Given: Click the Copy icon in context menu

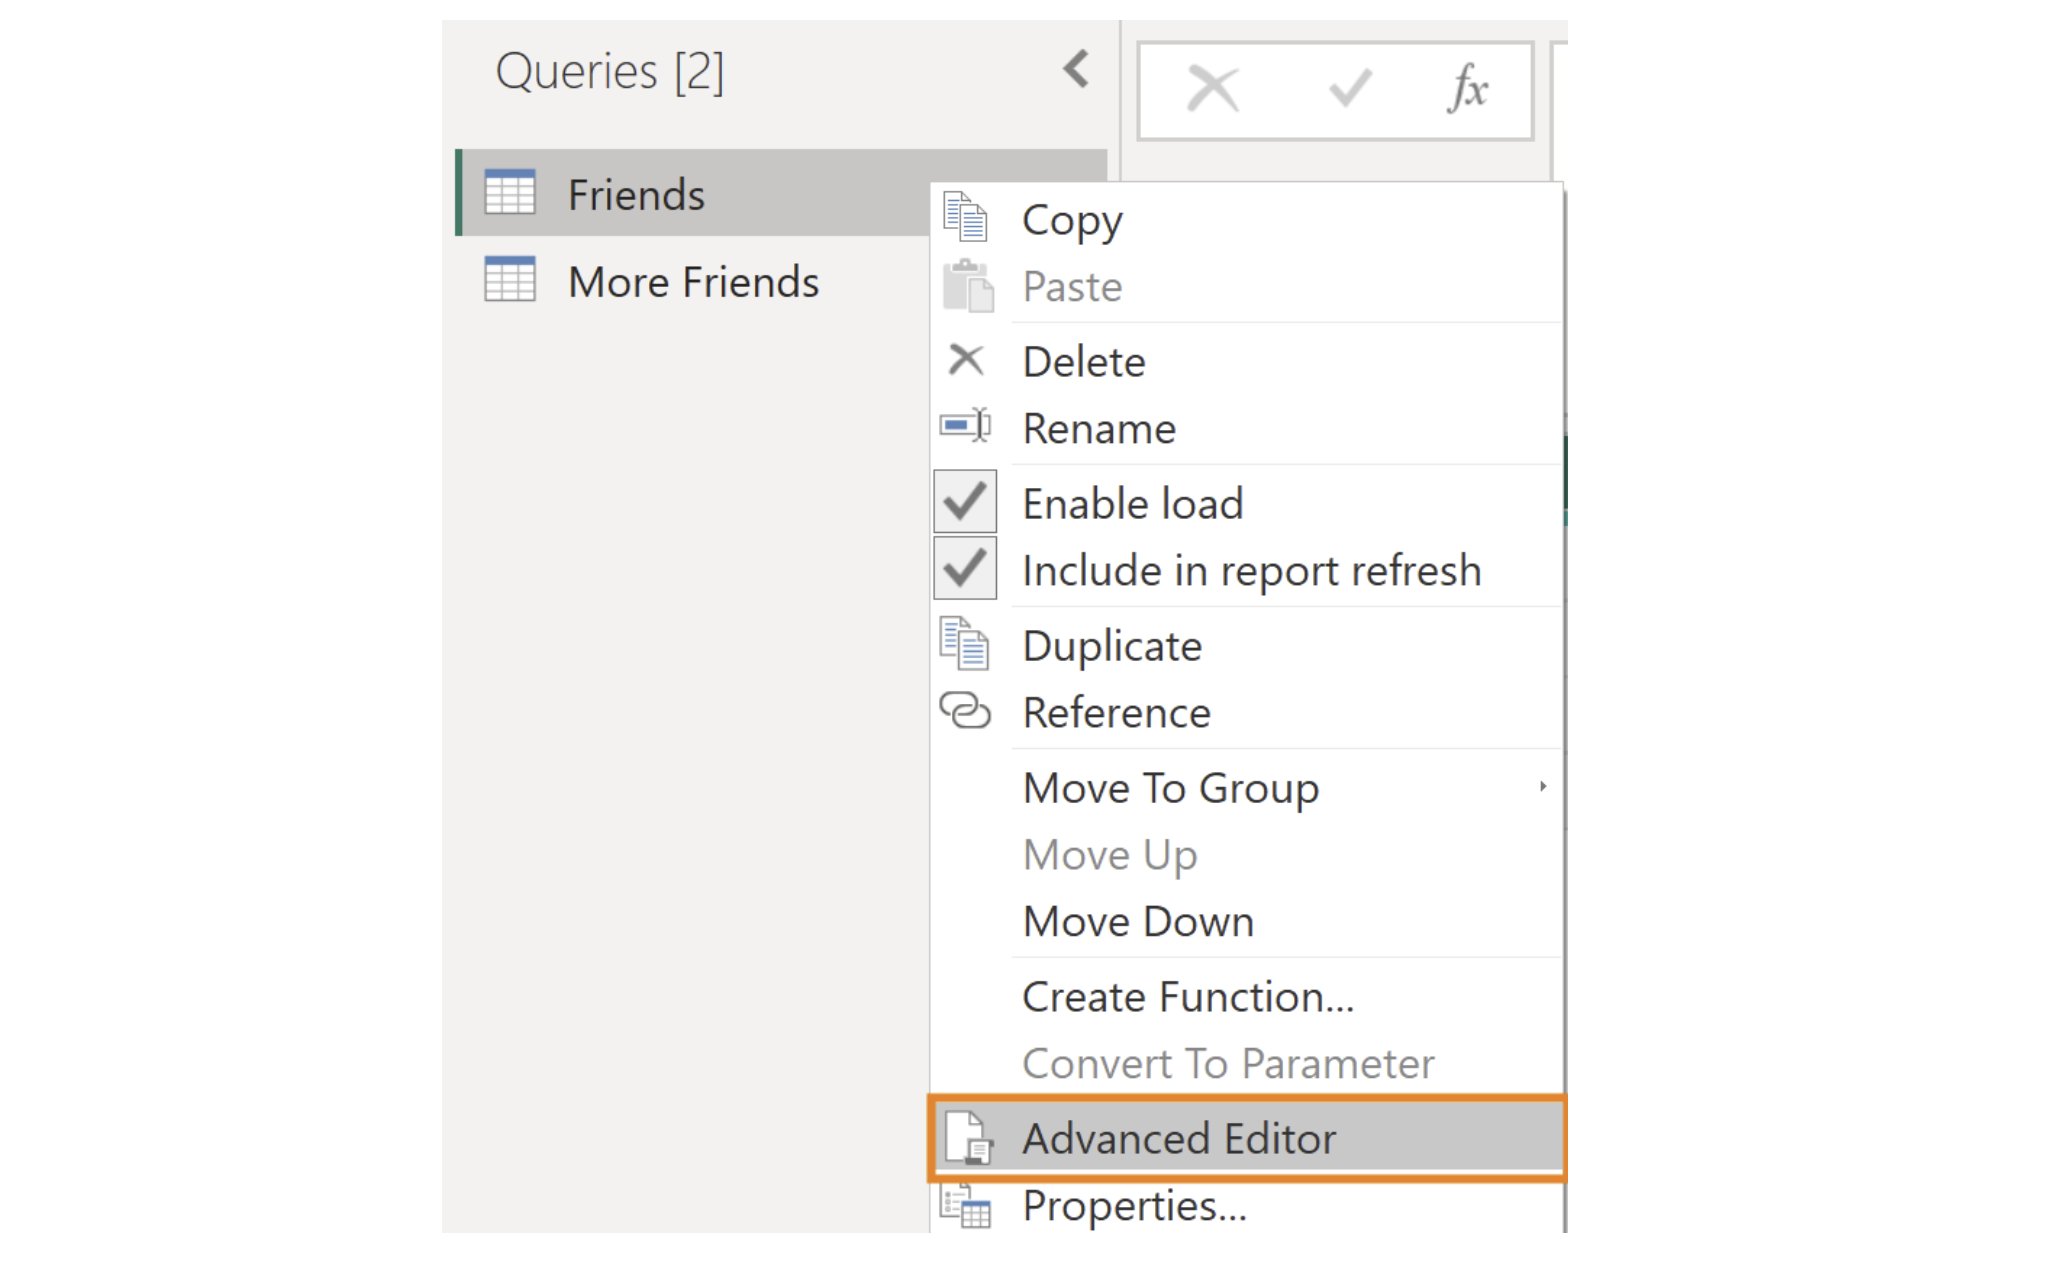Looking at the screenshot, I should [965, 218].
